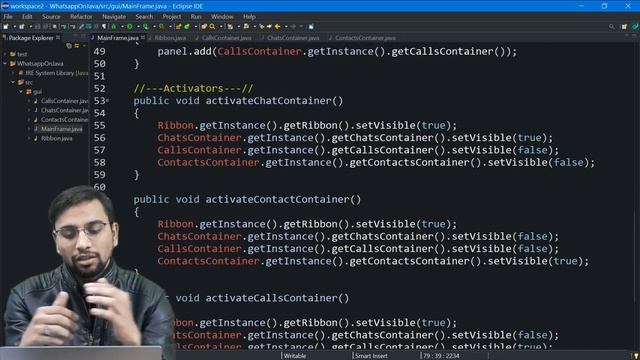Click the New Java Class icon
The height and width of the screenshot is (360, 640).
point(187,27)
